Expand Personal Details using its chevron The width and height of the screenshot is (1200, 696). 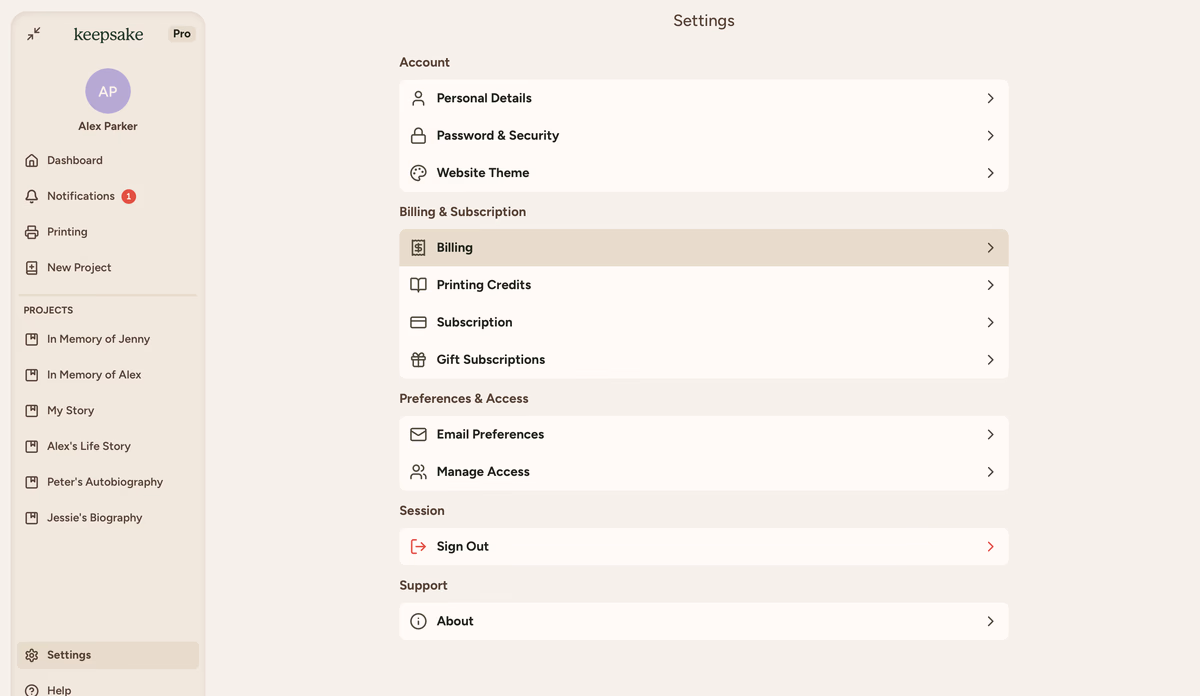pyautogui.click(x=990, y=98)
